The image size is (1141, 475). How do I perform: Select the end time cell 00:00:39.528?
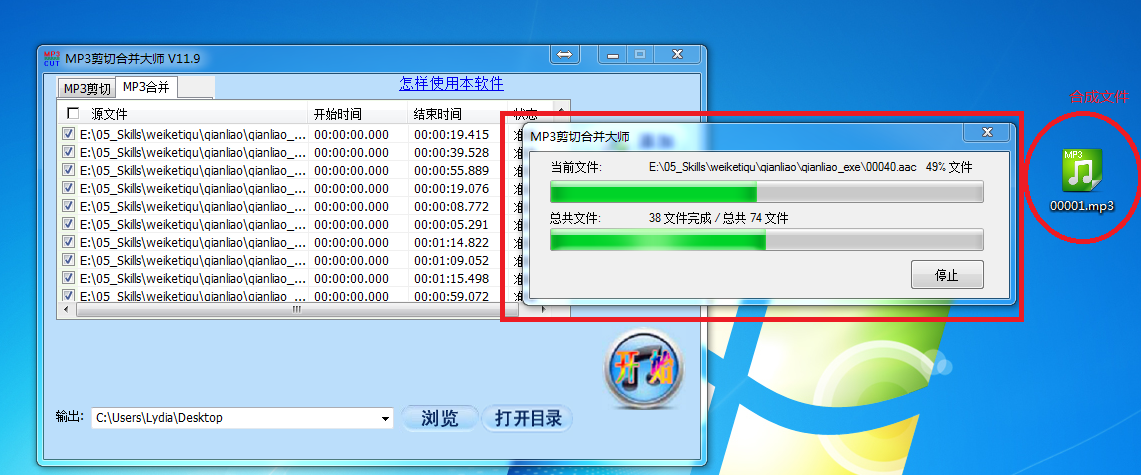[x=451, y=153]
